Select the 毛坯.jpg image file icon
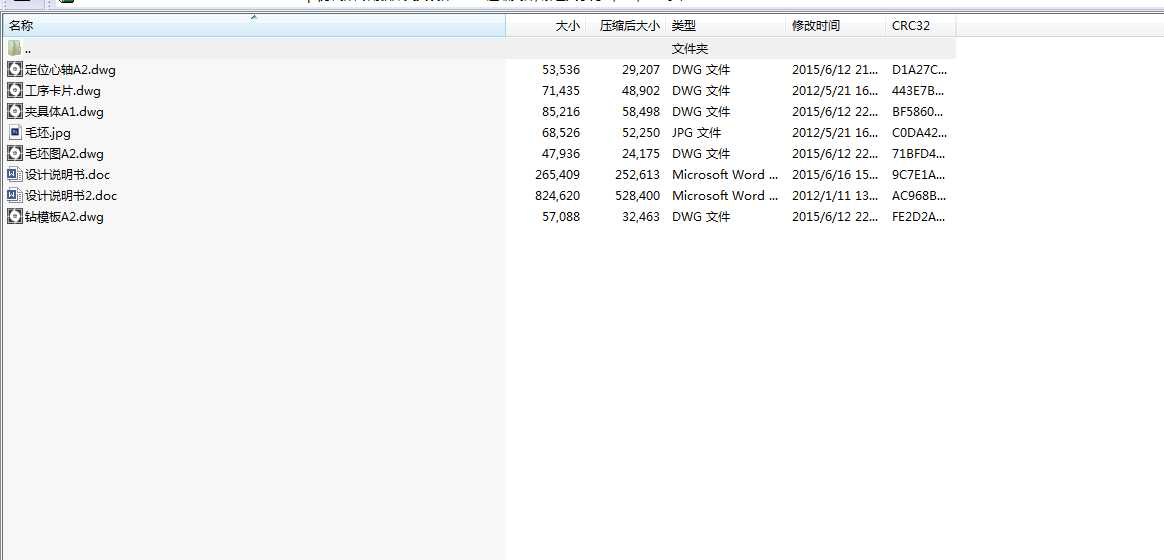 click(x=15, y=133)
